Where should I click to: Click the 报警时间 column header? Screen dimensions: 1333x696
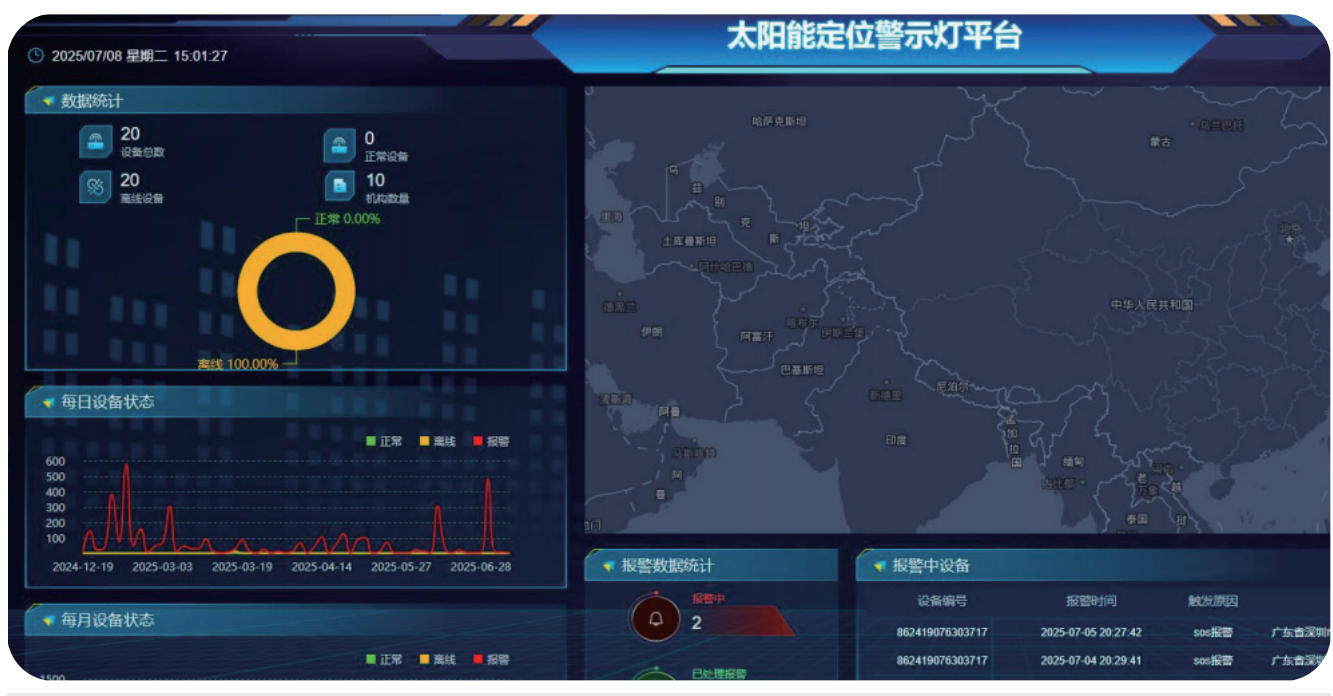[1090, 601]
